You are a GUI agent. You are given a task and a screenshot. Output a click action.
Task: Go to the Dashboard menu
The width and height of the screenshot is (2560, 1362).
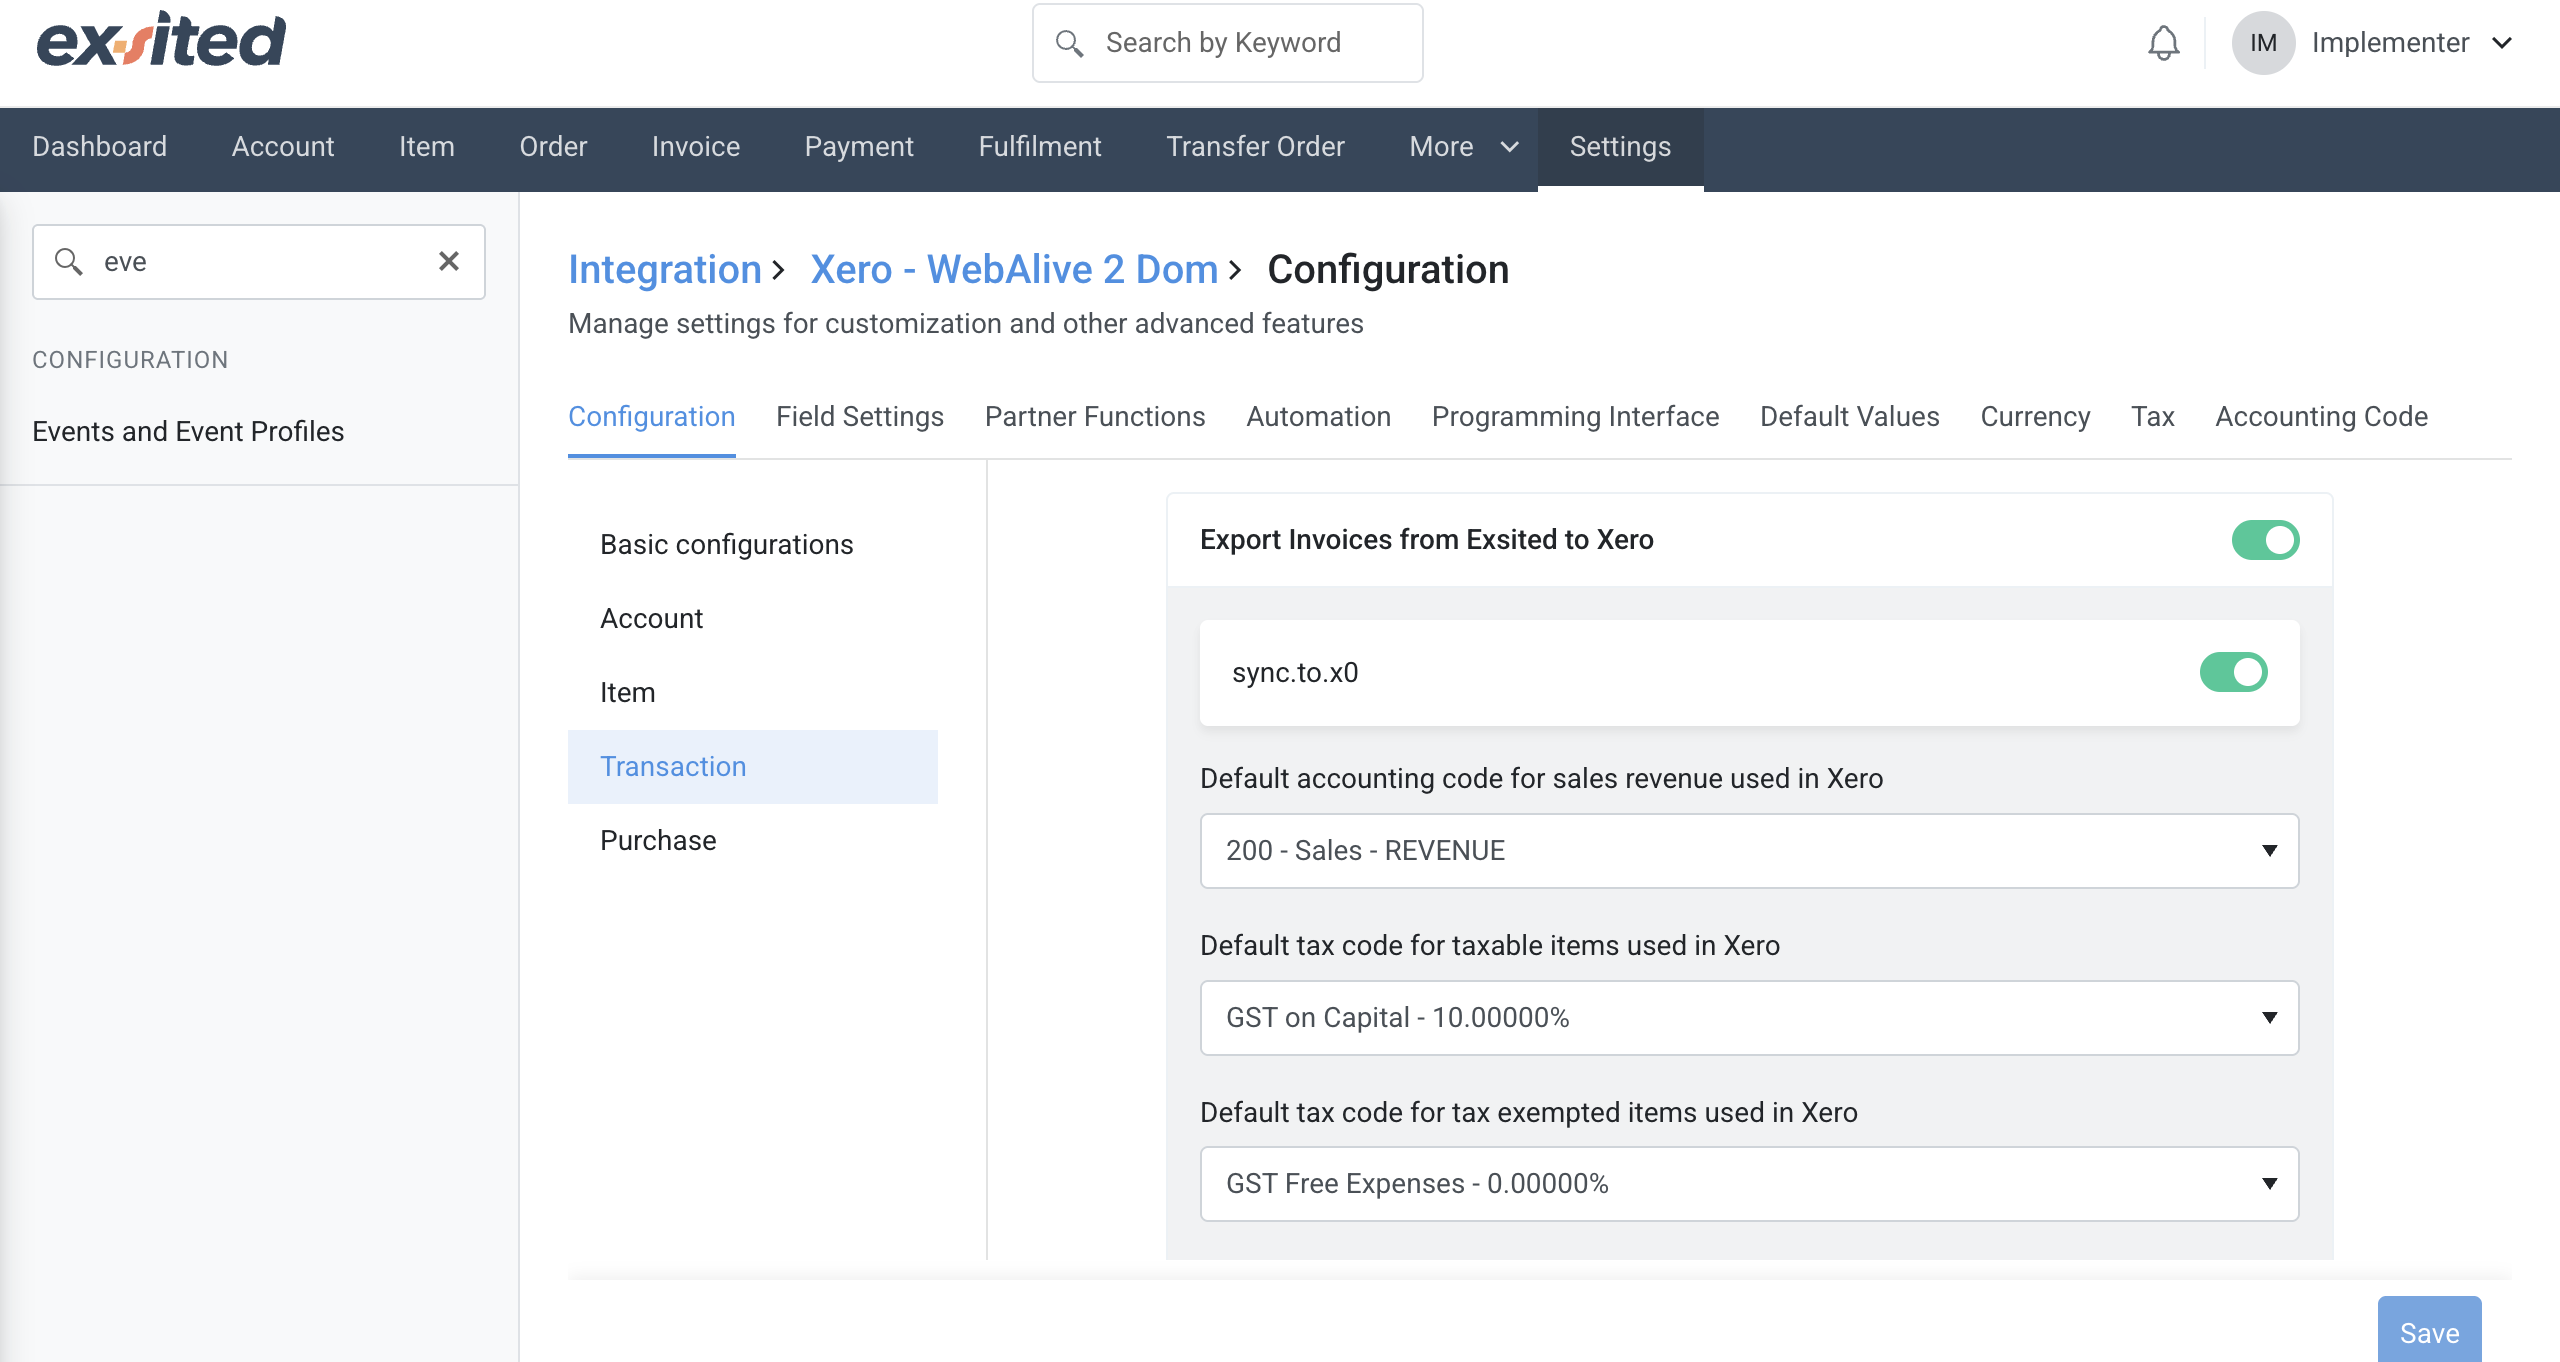100,147
